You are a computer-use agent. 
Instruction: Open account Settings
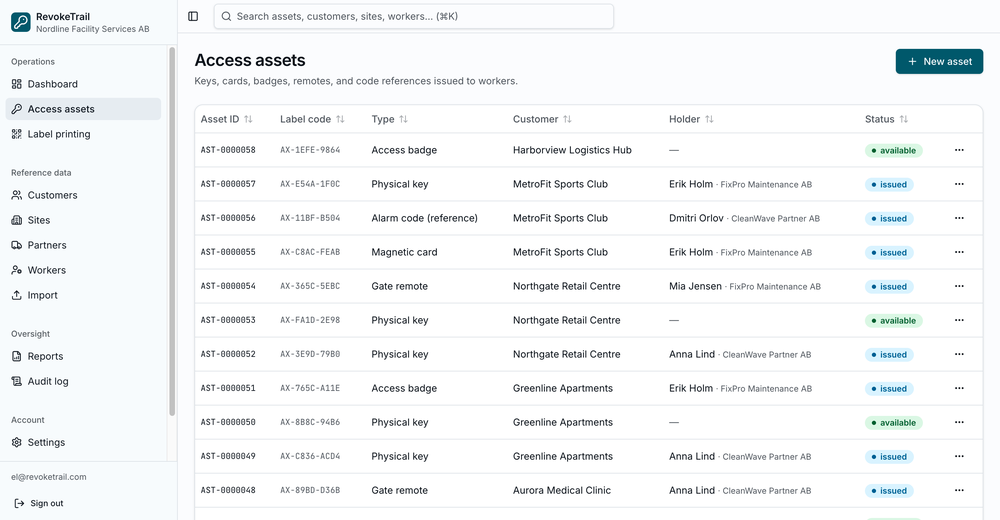83,442
